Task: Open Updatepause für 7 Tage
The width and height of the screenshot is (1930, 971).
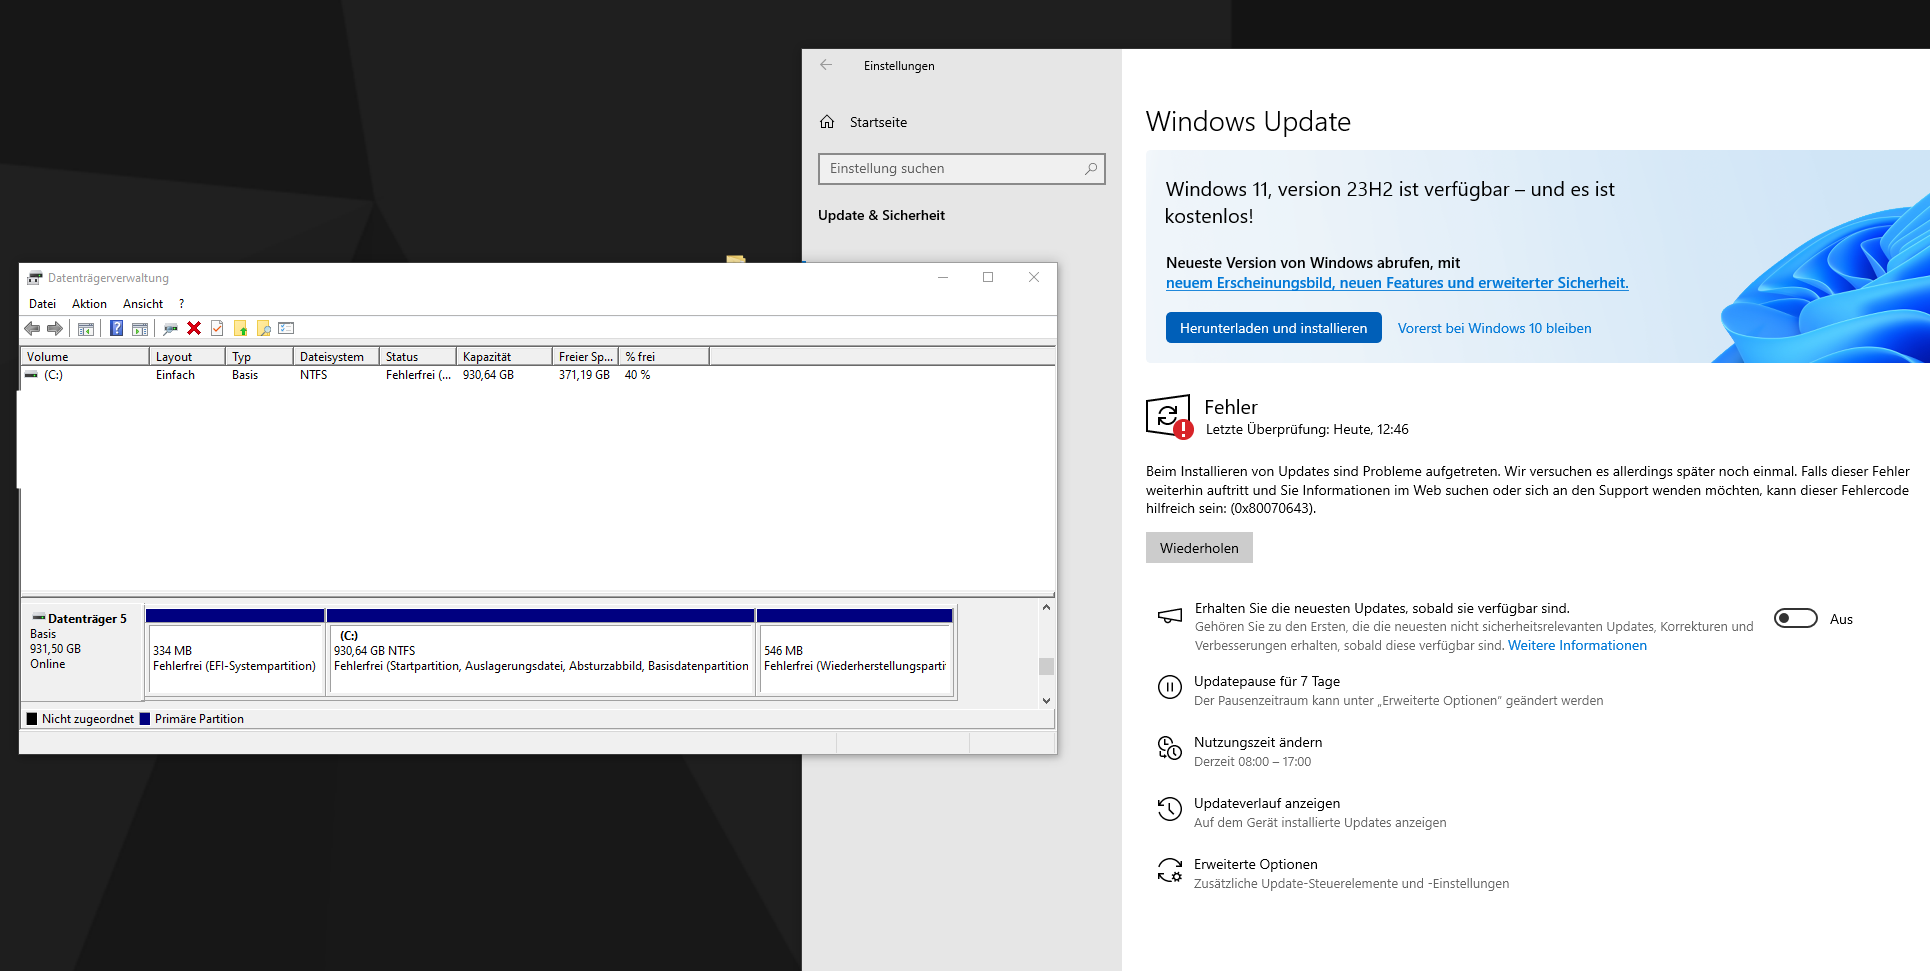Action: click(1267, 682)
